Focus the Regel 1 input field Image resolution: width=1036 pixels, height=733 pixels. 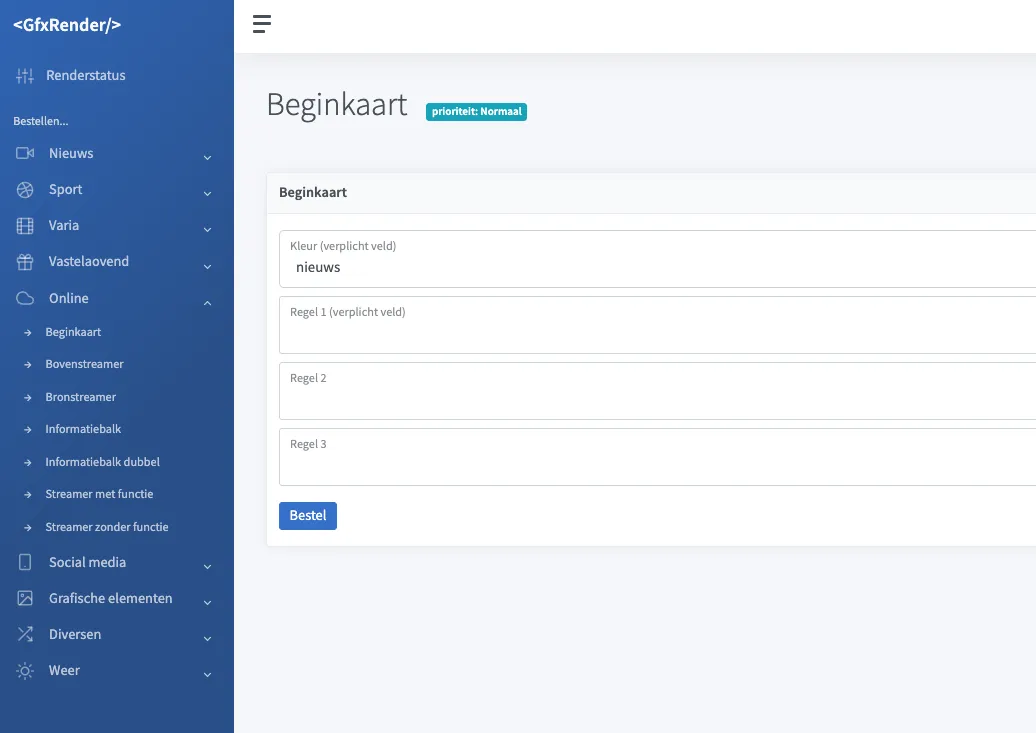(x=657, y=325)
